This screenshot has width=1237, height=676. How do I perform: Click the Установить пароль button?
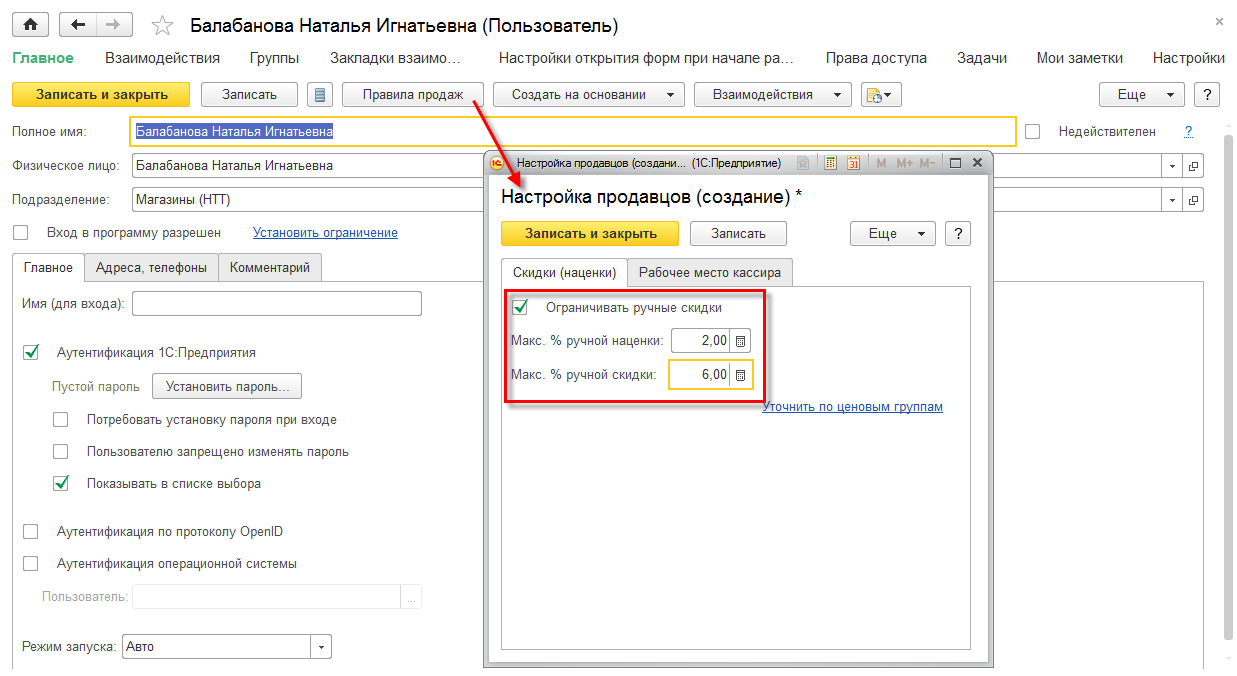click(226, 386)
